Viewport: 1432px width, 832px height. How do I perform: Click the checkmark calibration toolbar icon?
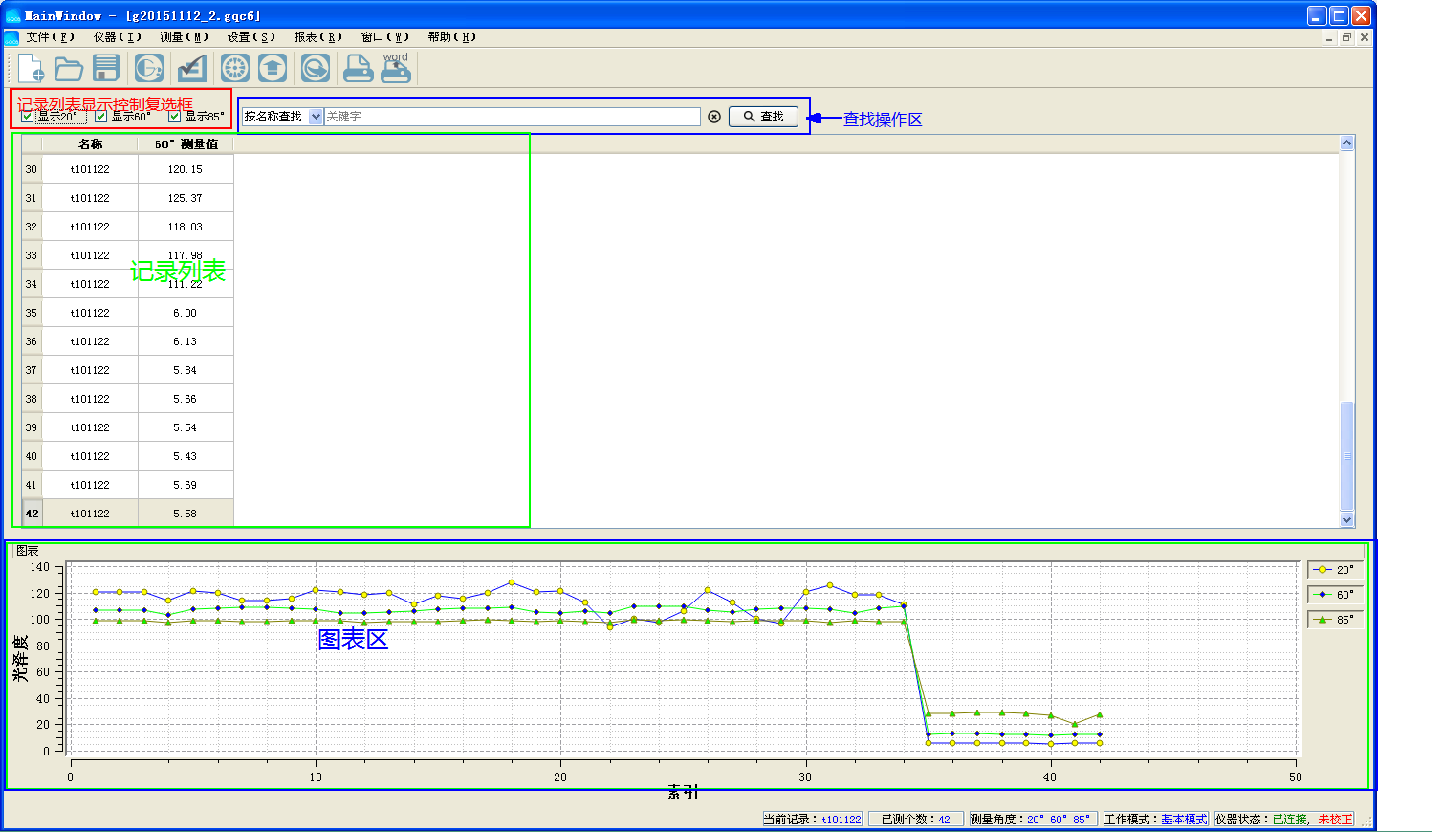191,68
